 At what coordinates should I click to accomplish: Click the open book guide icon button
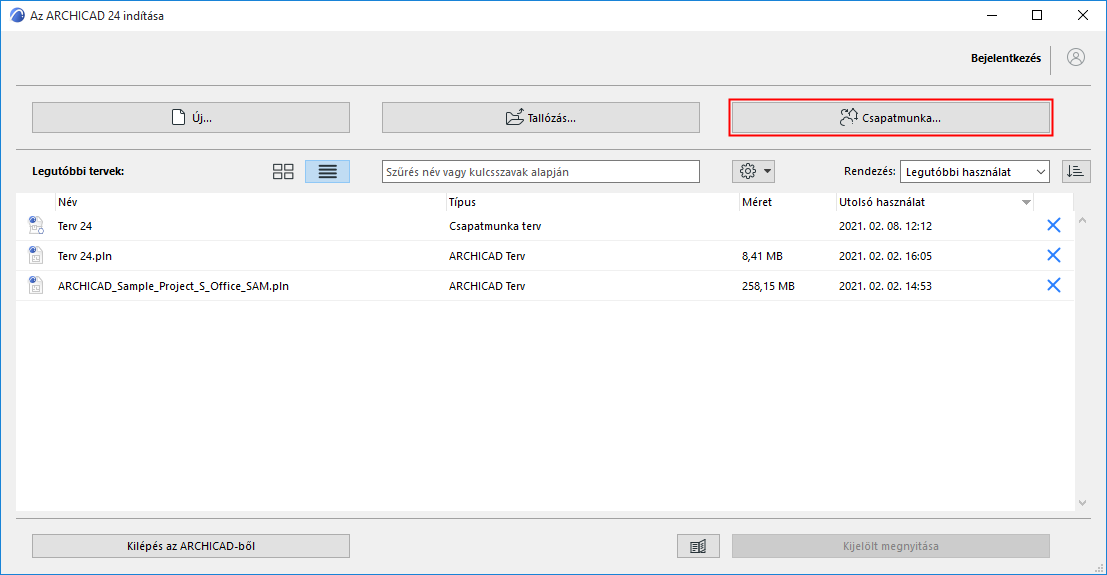pyautogui.click(x=698, y=546)
